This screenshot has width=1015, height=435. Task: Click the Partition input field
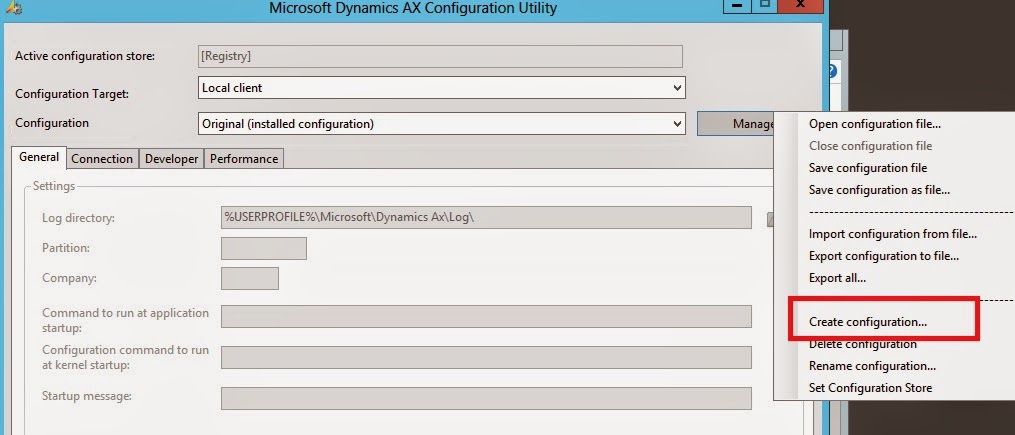(x=263, y=248)
